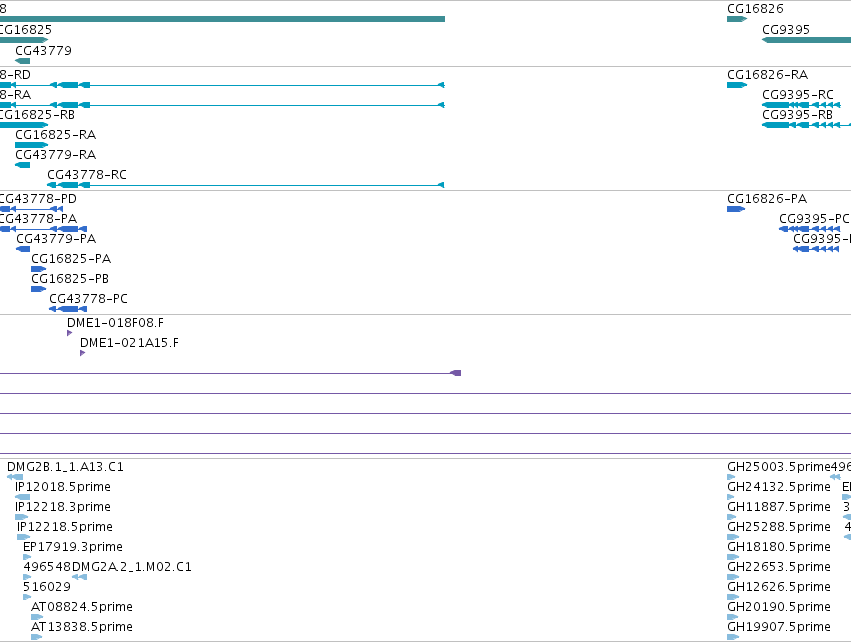Select the GH25288.5prime EST label
Image resolution: width=851 pixels, height=642 pixels.
(779, 527)
